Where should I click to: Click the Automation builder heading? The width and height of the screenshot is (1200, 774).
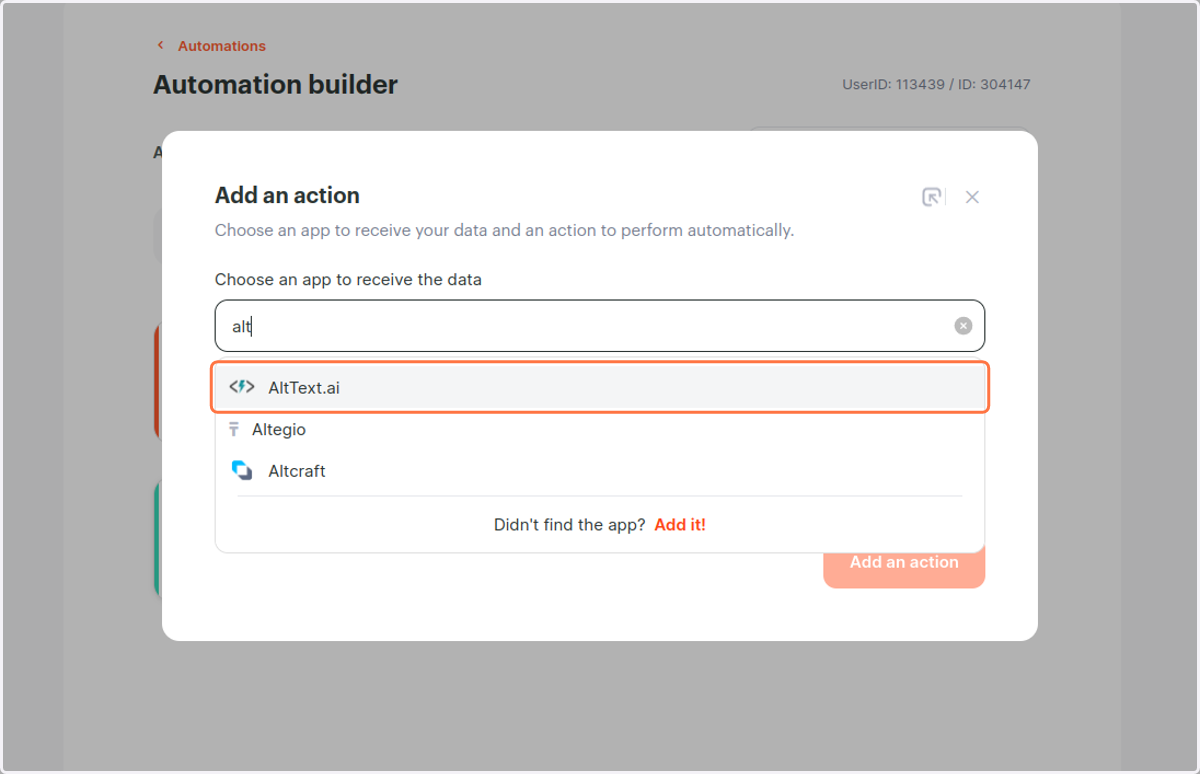point(275,85)
